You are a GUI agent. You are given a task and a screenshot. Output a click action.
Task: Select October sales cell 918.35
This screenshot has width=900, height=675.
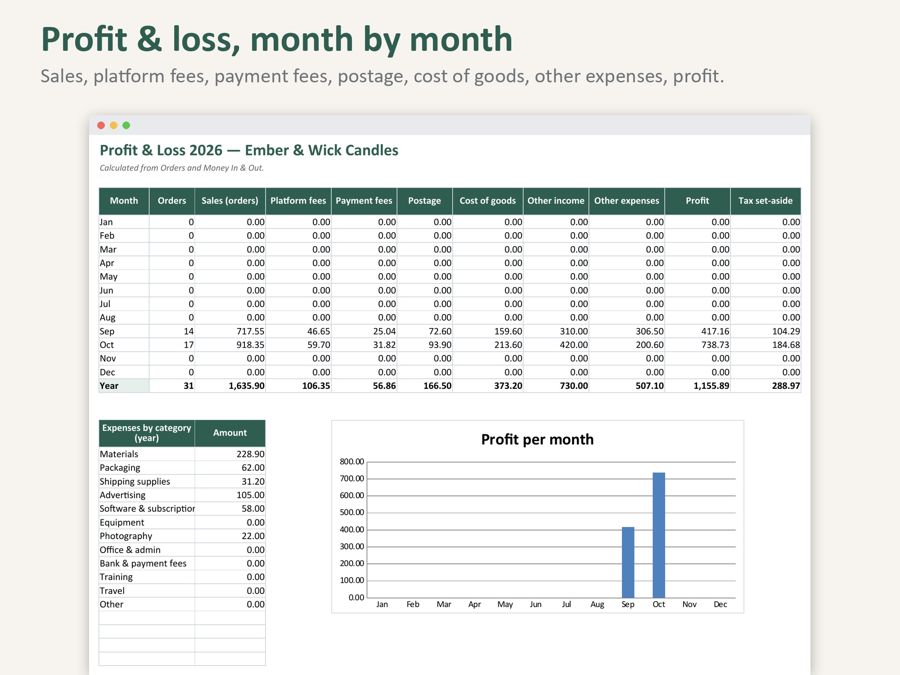(x=230, y=345)
